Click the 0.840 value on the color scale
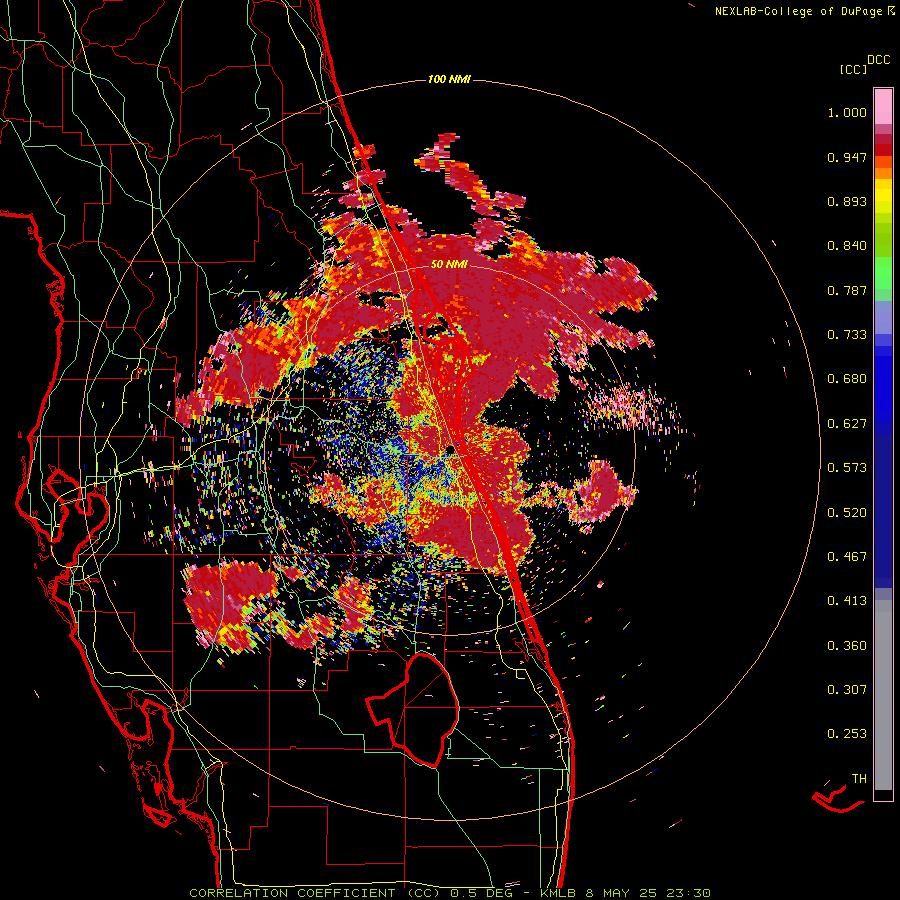The height and width of the screenshot is (900, 900). click(847, 246)
